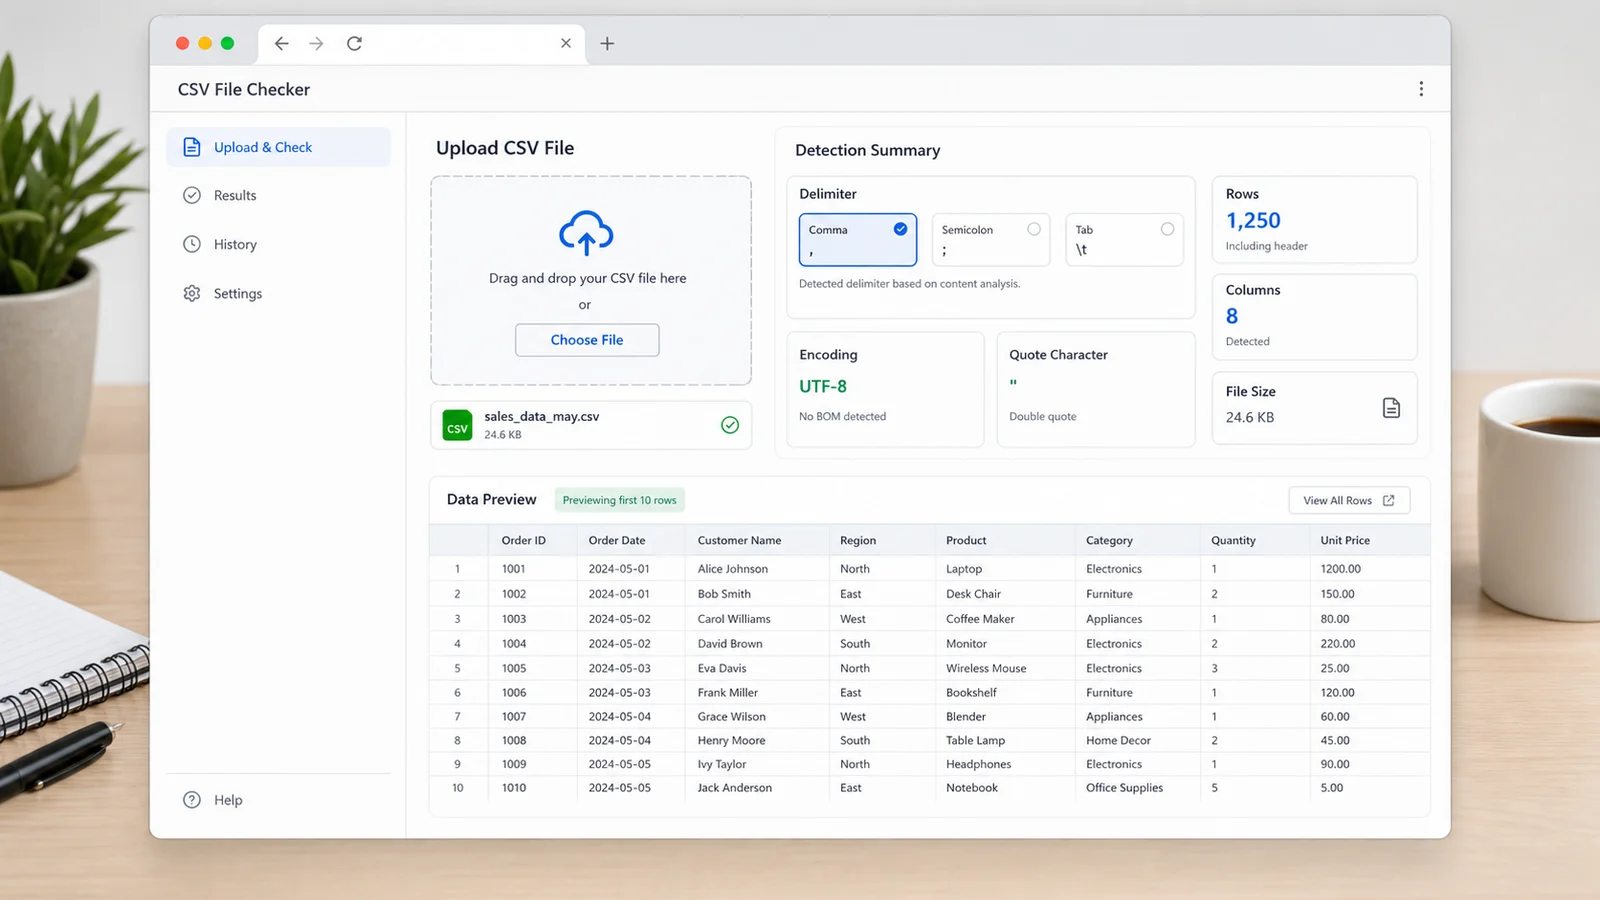Select the Tab delimiter option
This screenshot has height=900, width=1600.
click(x=1124, y=240)
